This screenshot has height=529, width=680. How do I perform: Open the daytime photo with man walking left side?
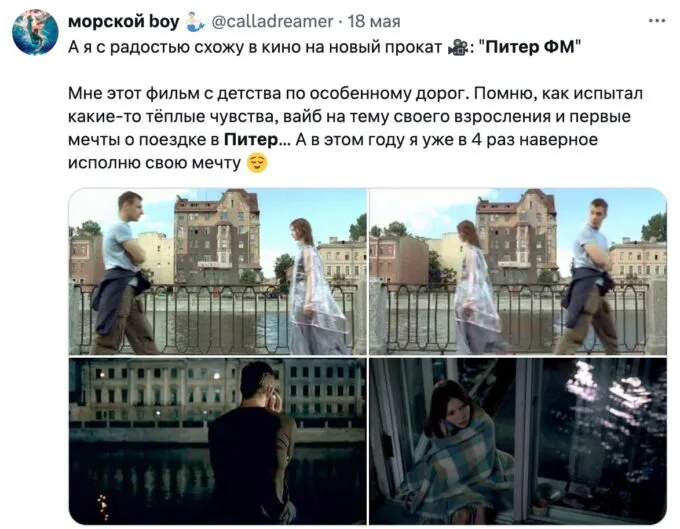[218, 271]
